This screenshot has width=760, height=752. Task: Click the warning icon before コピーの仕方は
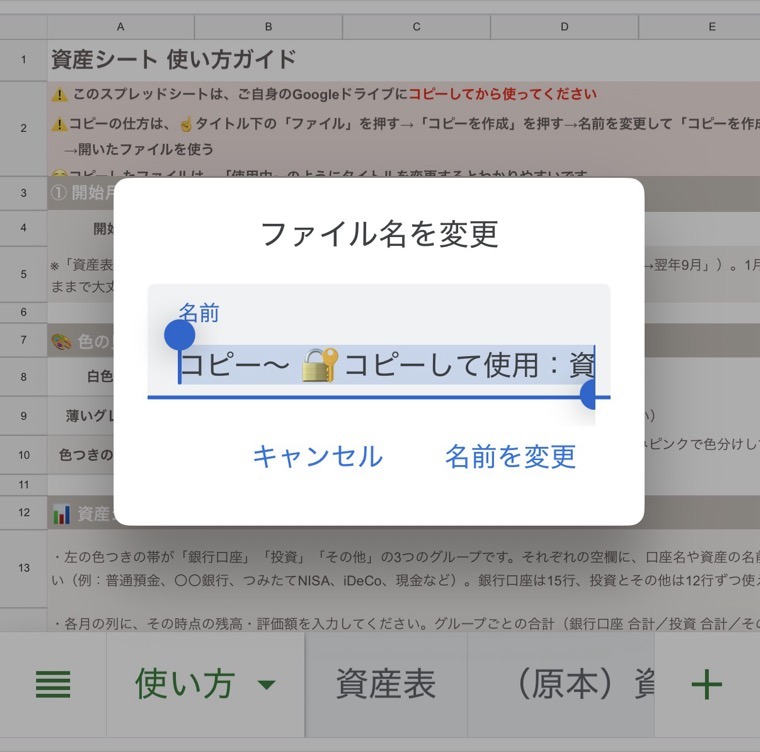(59, 125)
